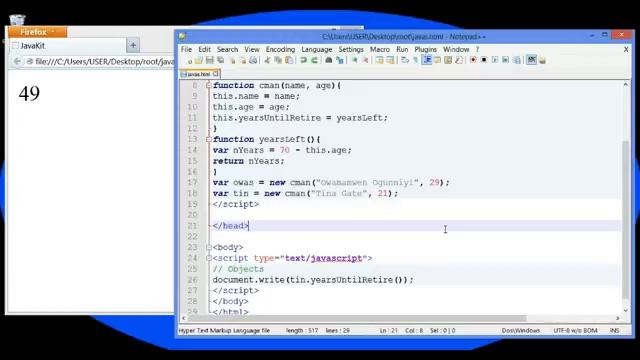Open the Settings menu
Screen dimensions: 640x360
(351, 49)
